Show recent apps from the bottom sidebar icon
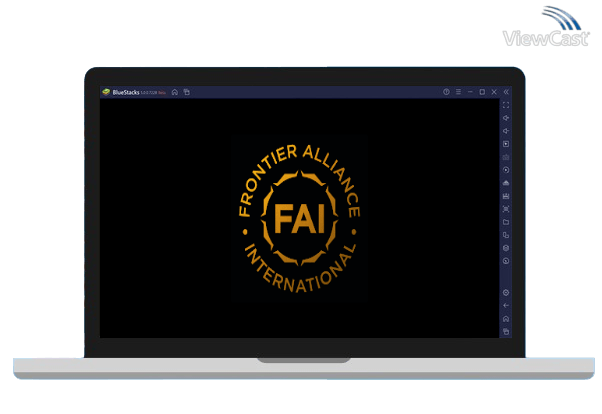Image resolution: width=602 pixels, height=414 pixels. (506, 332)
